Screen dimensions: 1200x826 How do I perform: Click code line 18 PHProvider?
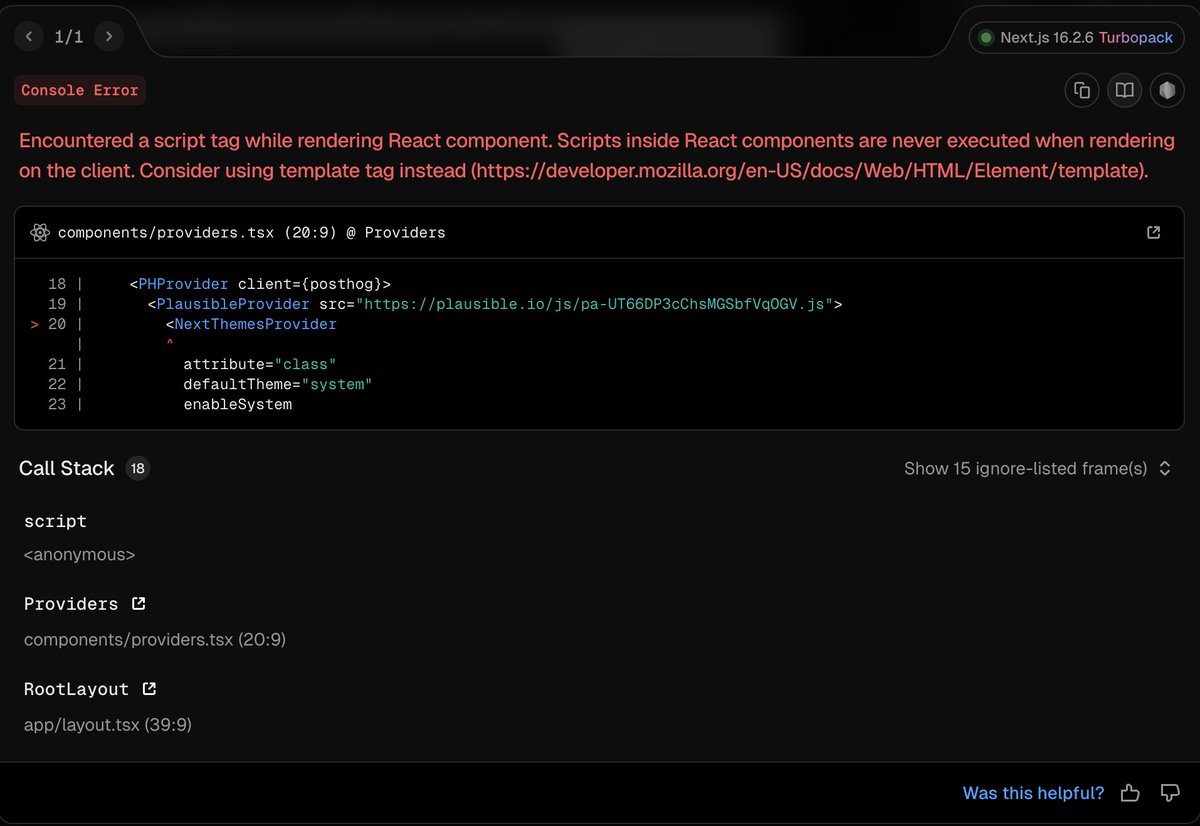tap(260, 284)
